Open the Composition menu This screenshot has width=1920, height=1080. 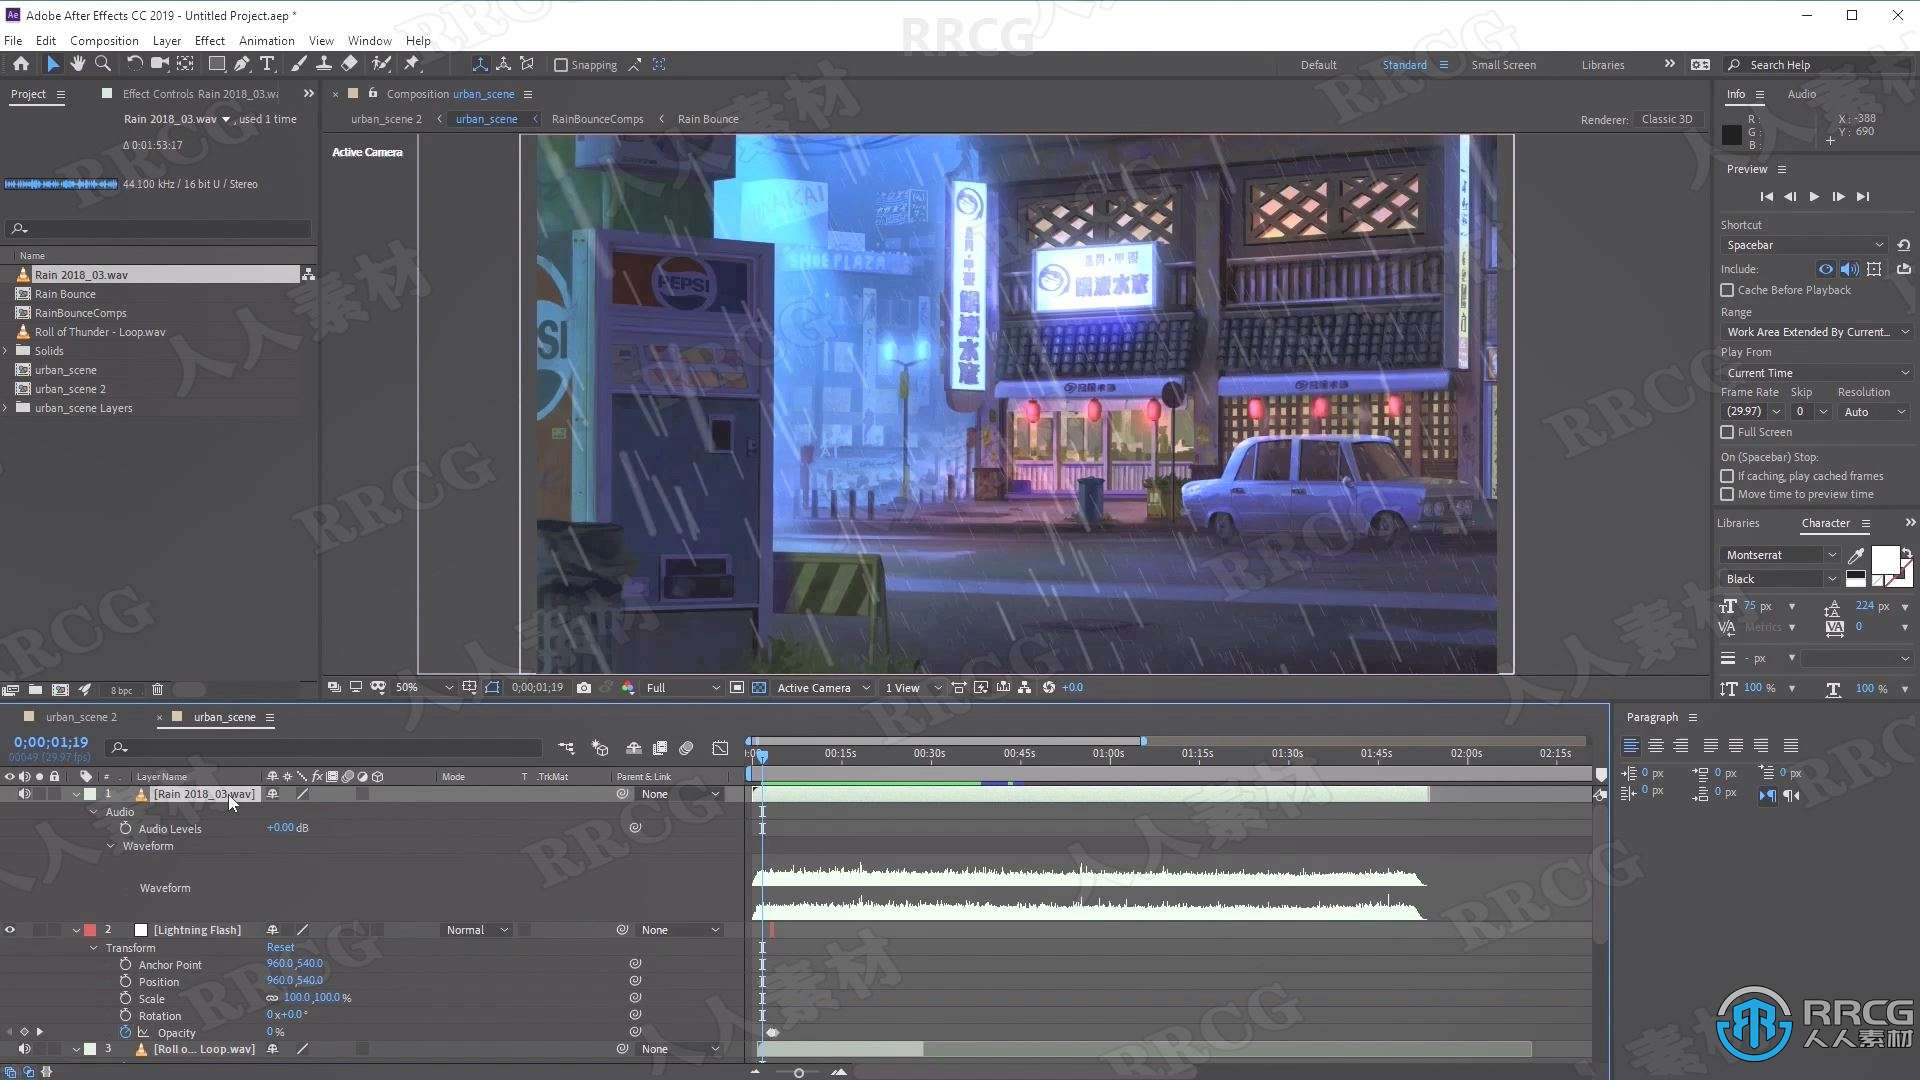104,41
